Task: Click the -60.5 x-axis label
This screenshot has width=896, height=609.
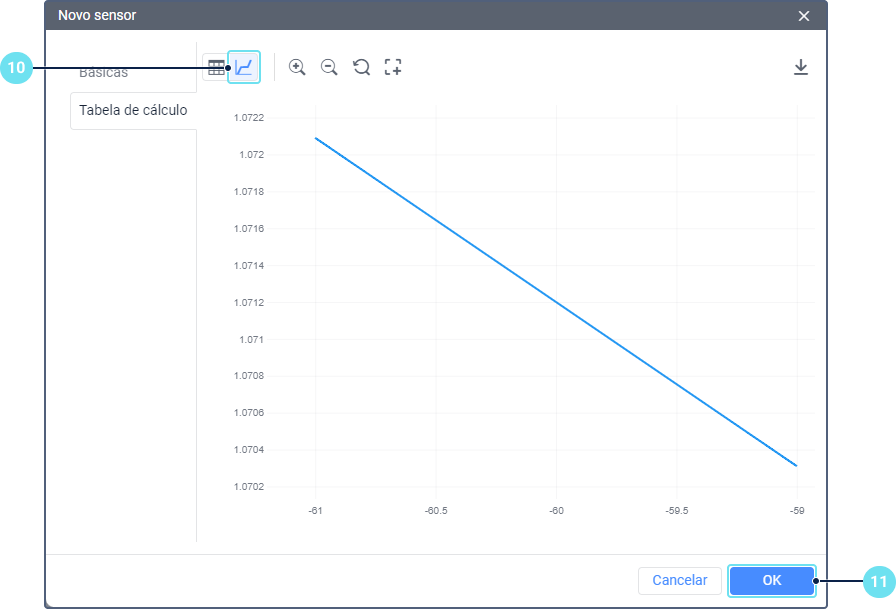Action: pyautogui.click(x=436, y=511)
